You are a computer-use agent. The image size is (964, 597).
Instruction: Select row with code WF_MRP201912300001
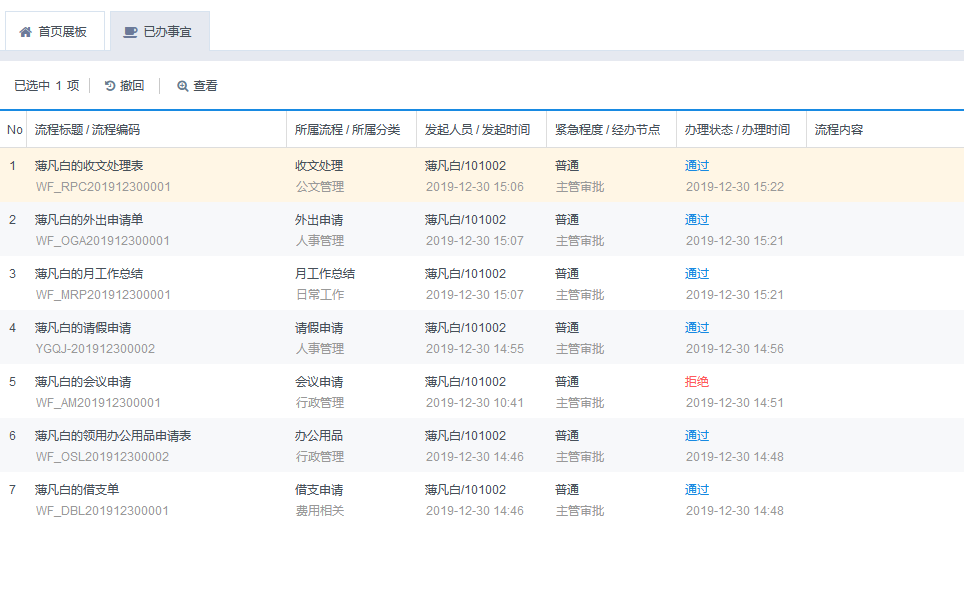103,295
